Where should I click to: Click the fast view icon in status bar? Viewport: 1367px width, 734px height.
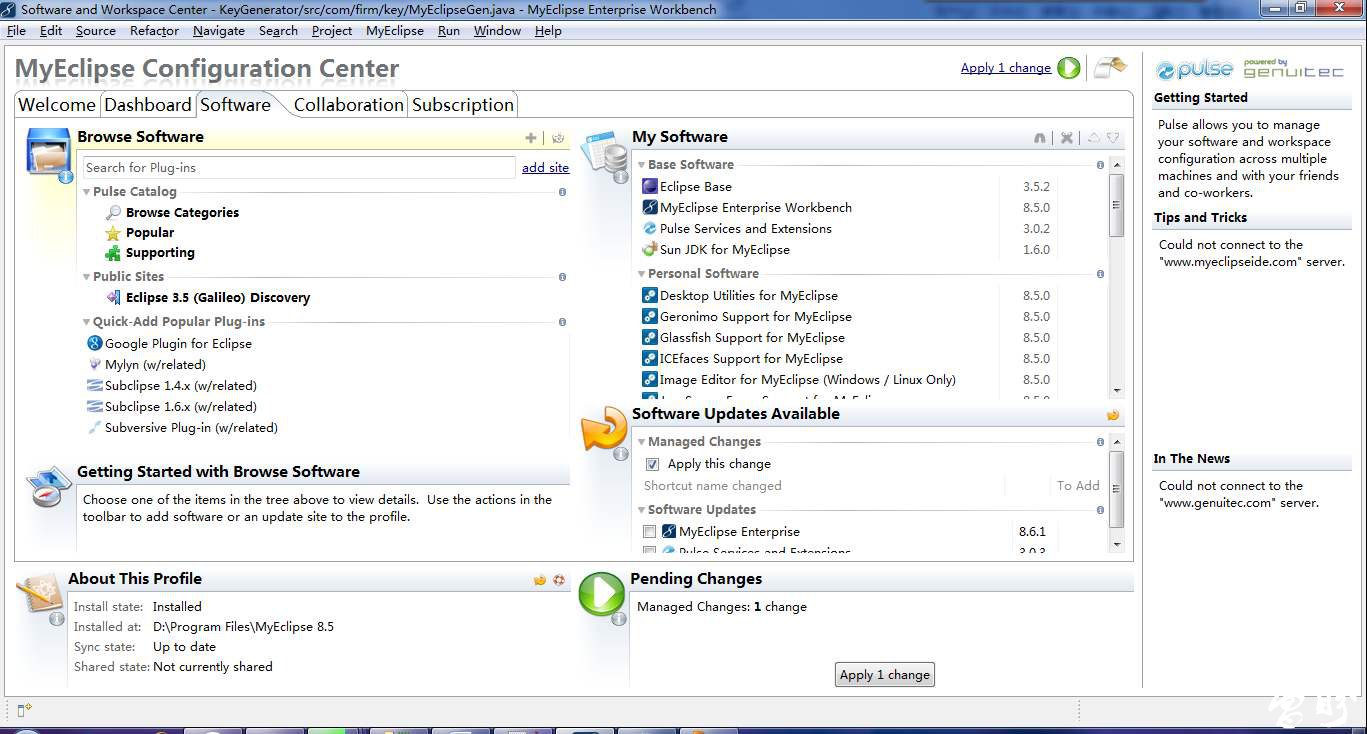pos(25,710)
